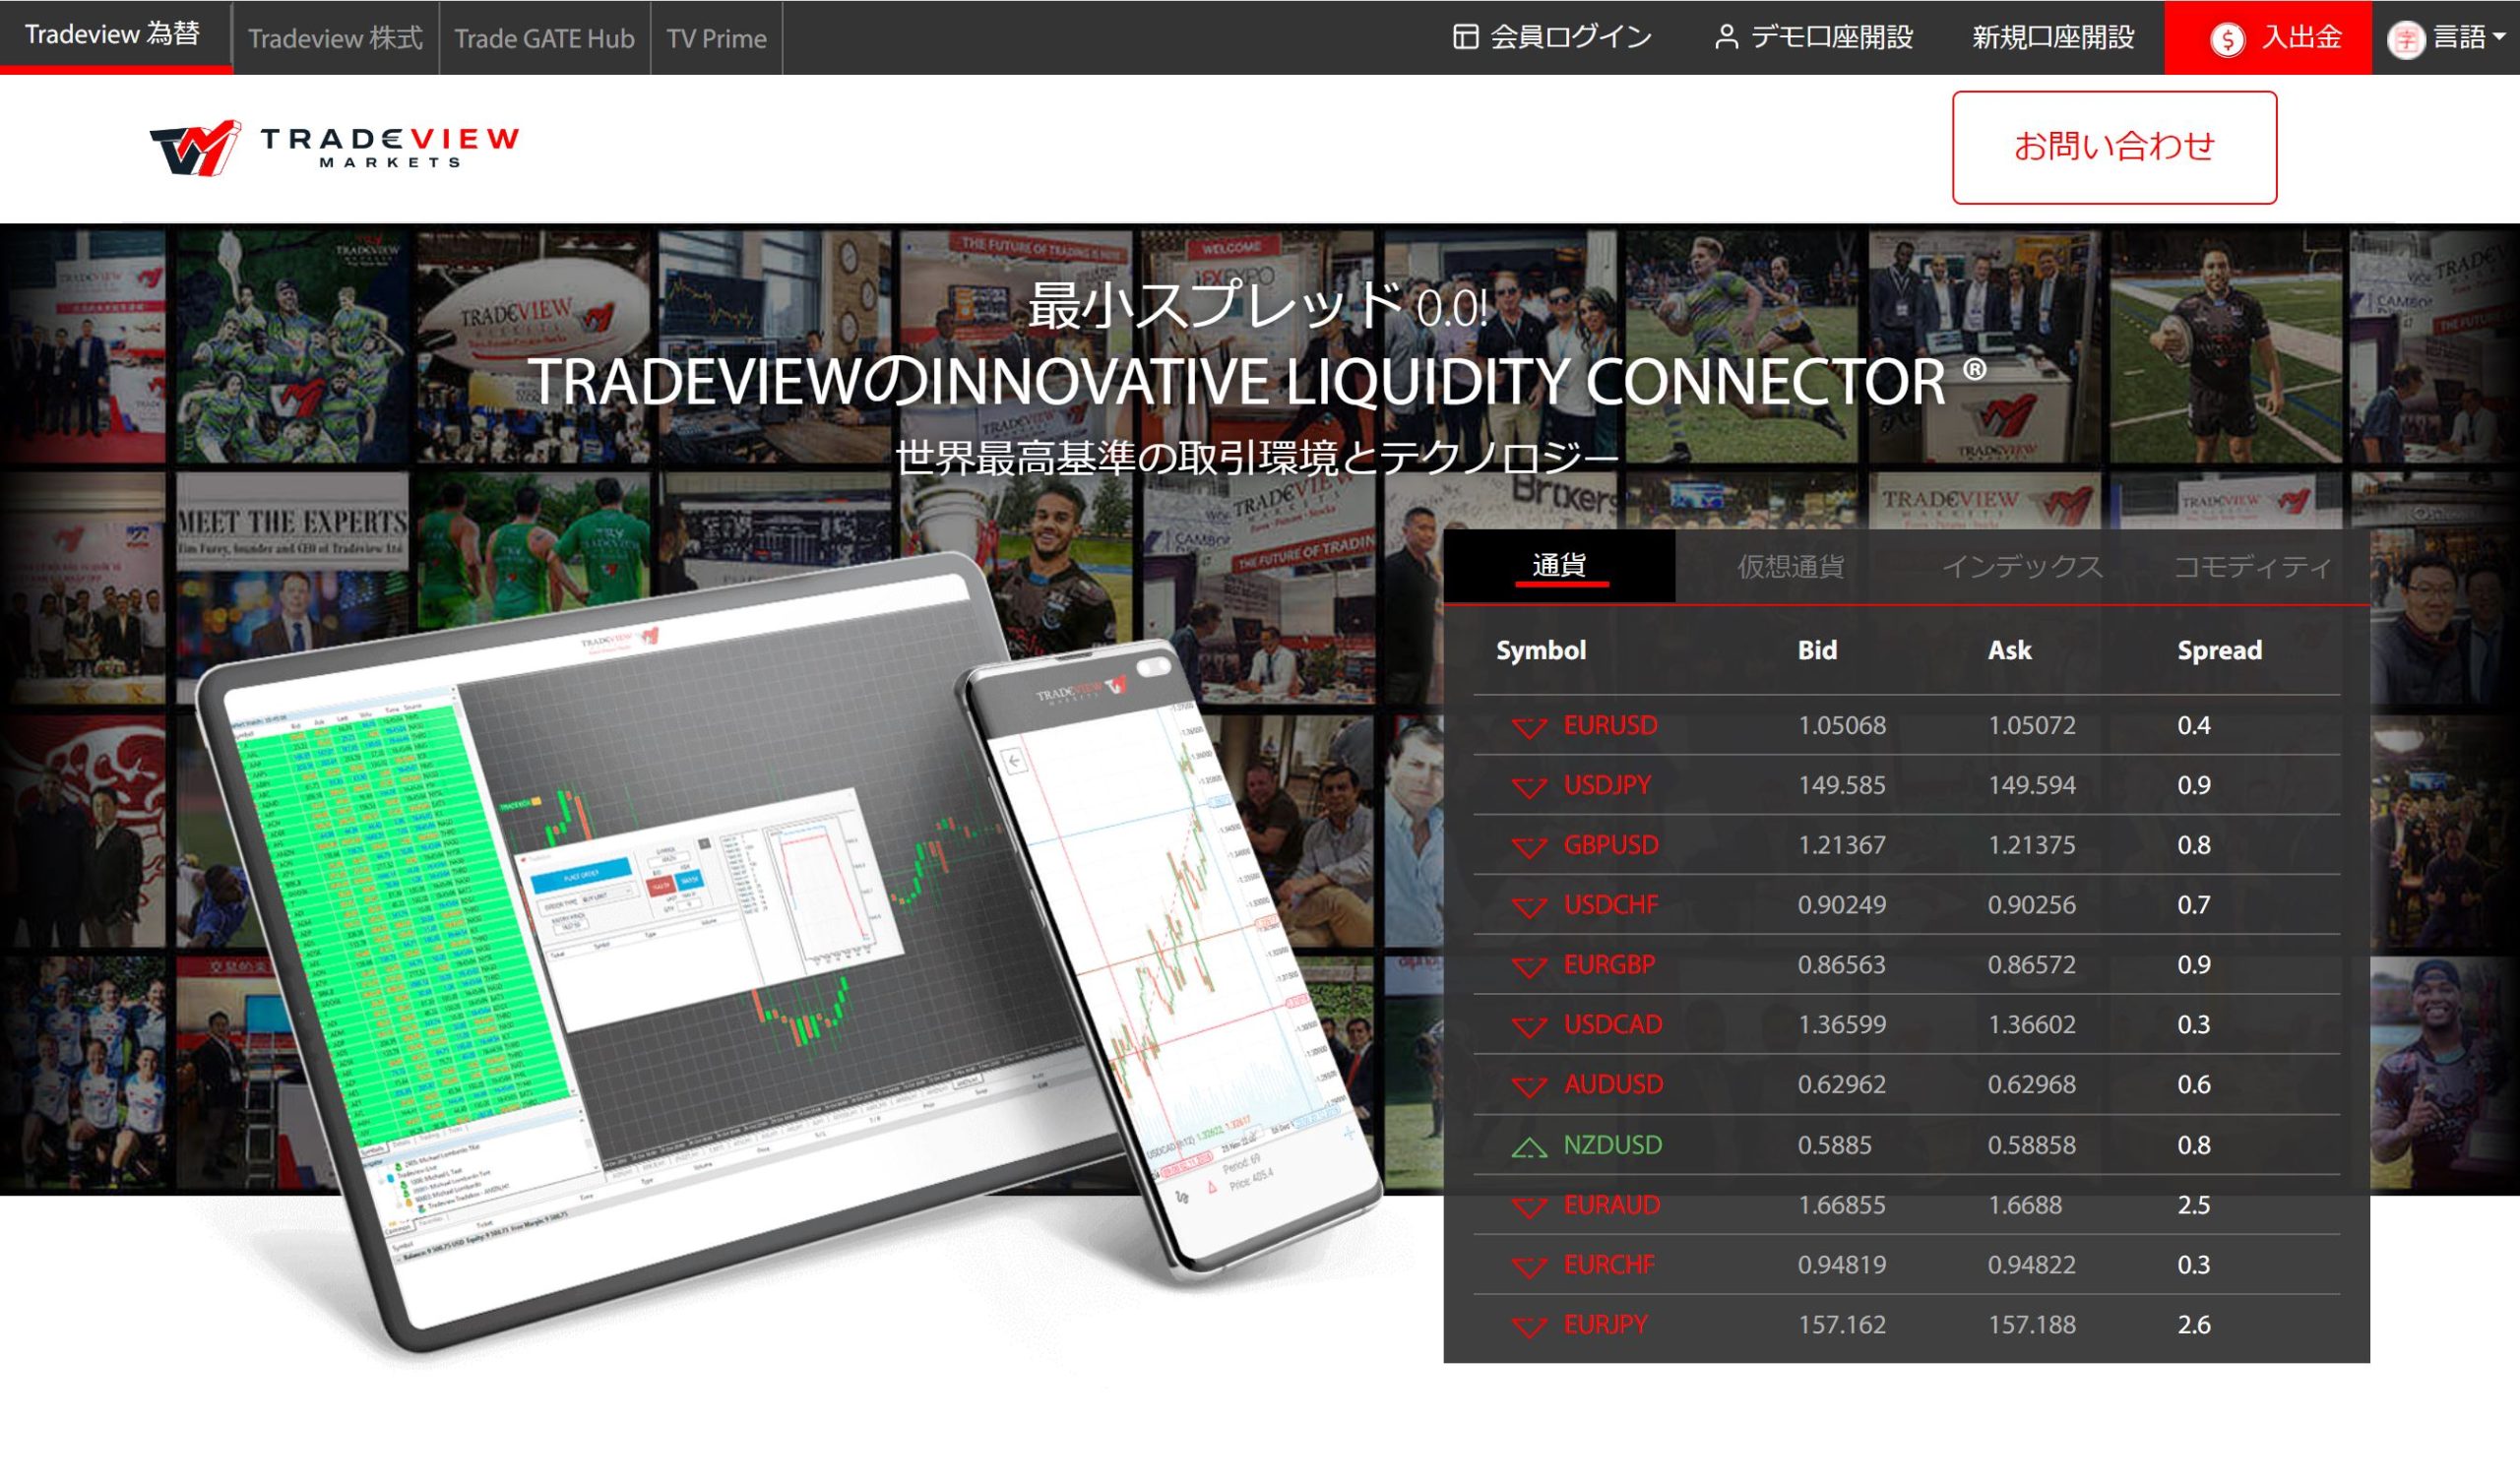Show the コモディティ tab
Image resolution: width=2520 pixels, height=1482 pixels.
(x=2252, y=567)
